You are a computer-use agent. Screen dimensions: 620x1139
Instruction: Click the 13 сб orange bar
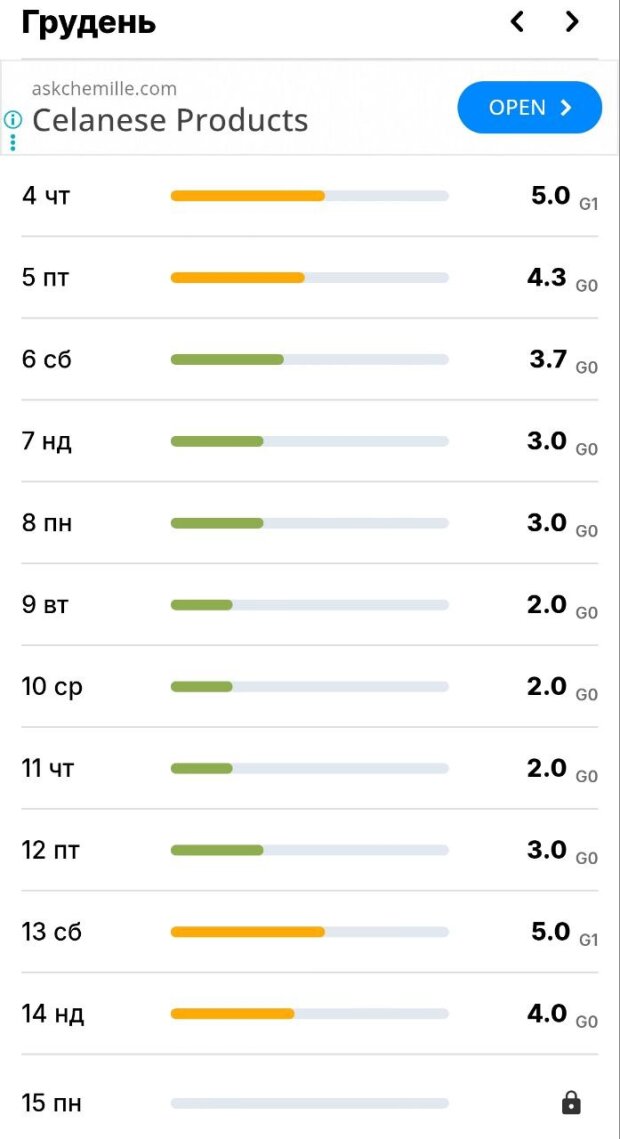[x=247, y=932]
